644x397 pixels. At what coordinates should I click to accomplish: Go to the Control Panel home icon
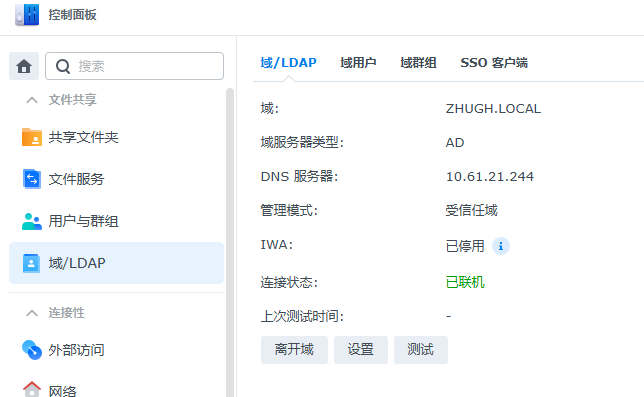pyautogui.click(x=24, y=66)
